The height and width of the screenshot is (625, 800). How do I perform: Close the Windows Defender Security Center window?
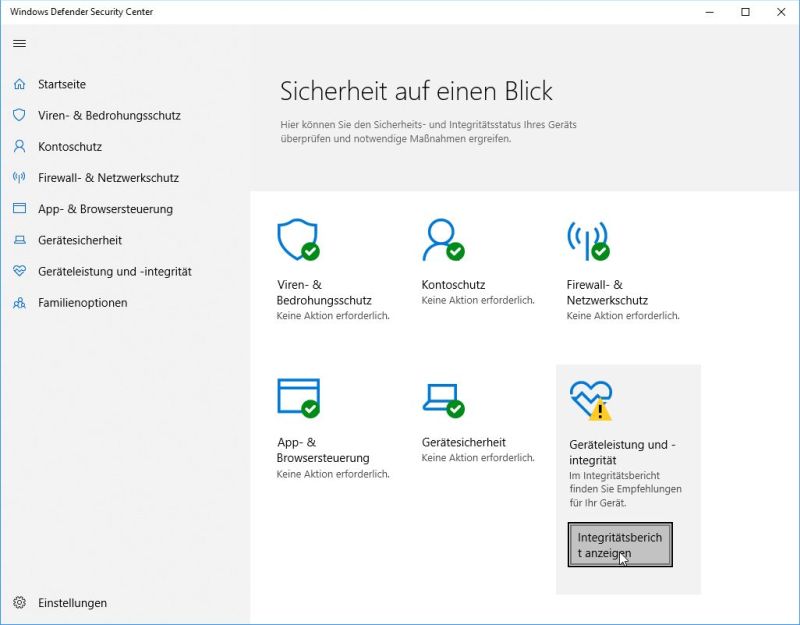781,12
